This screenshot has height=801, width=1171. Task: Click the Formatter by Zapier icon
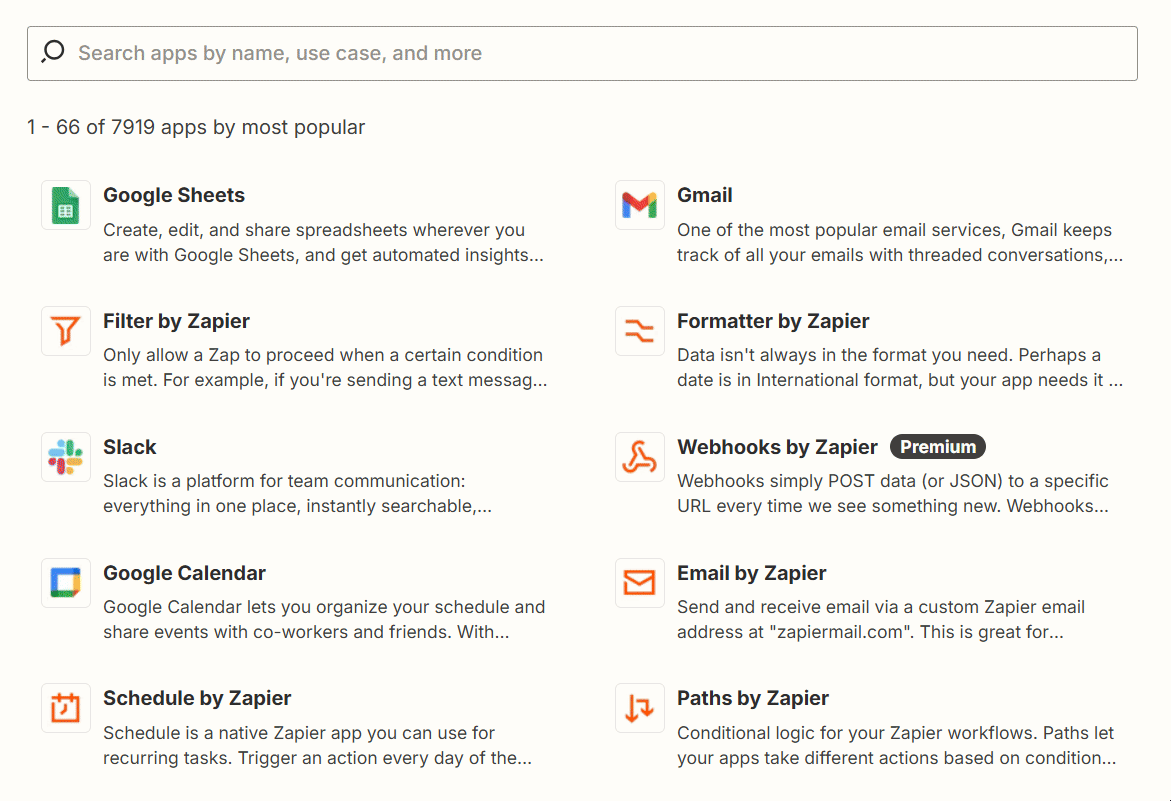(x=640, y=332)
